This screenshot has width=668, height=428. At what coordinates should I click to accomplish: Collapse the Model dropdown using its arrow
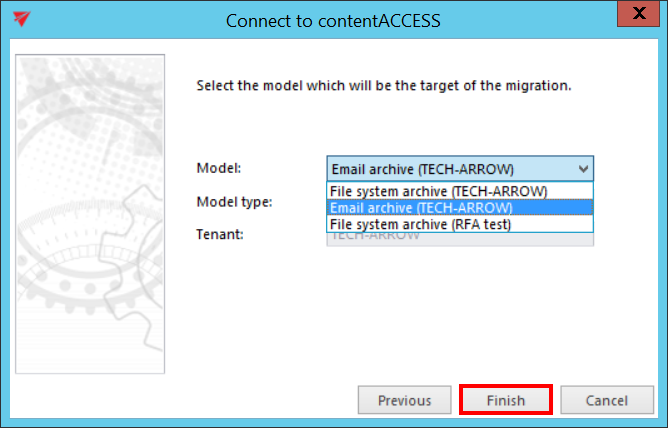(x=584, y=168)
